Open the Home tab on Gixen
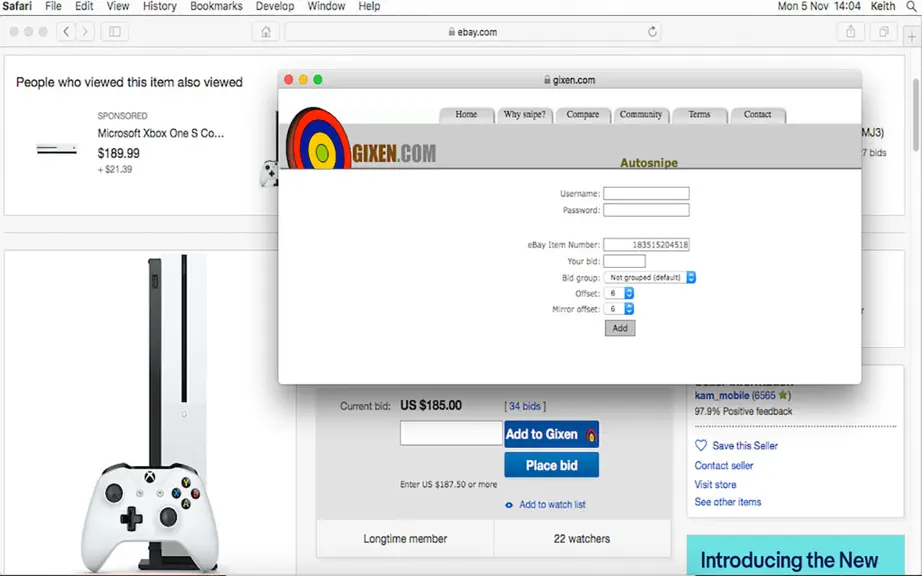 pos(466,115)
